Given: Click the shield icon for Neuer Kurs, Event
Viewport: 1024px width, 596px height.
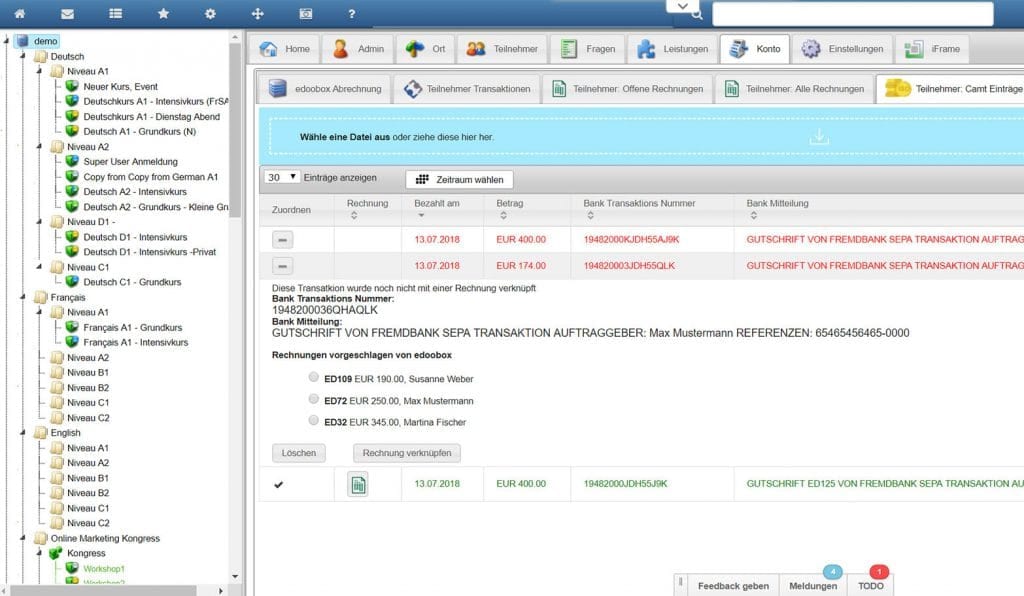Looking at the screenshot, I should (72, 86).
